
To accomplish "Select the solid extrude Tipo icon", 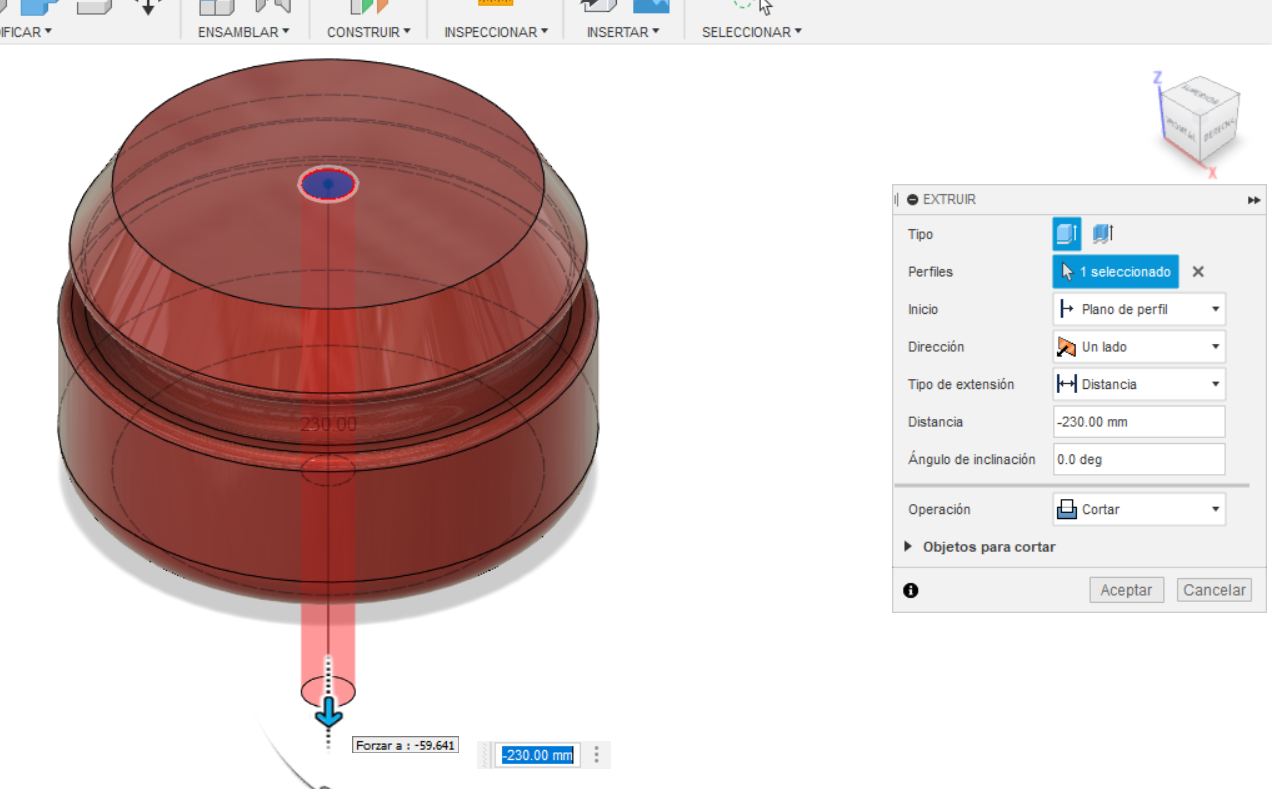I will [x=1067, y=234].
